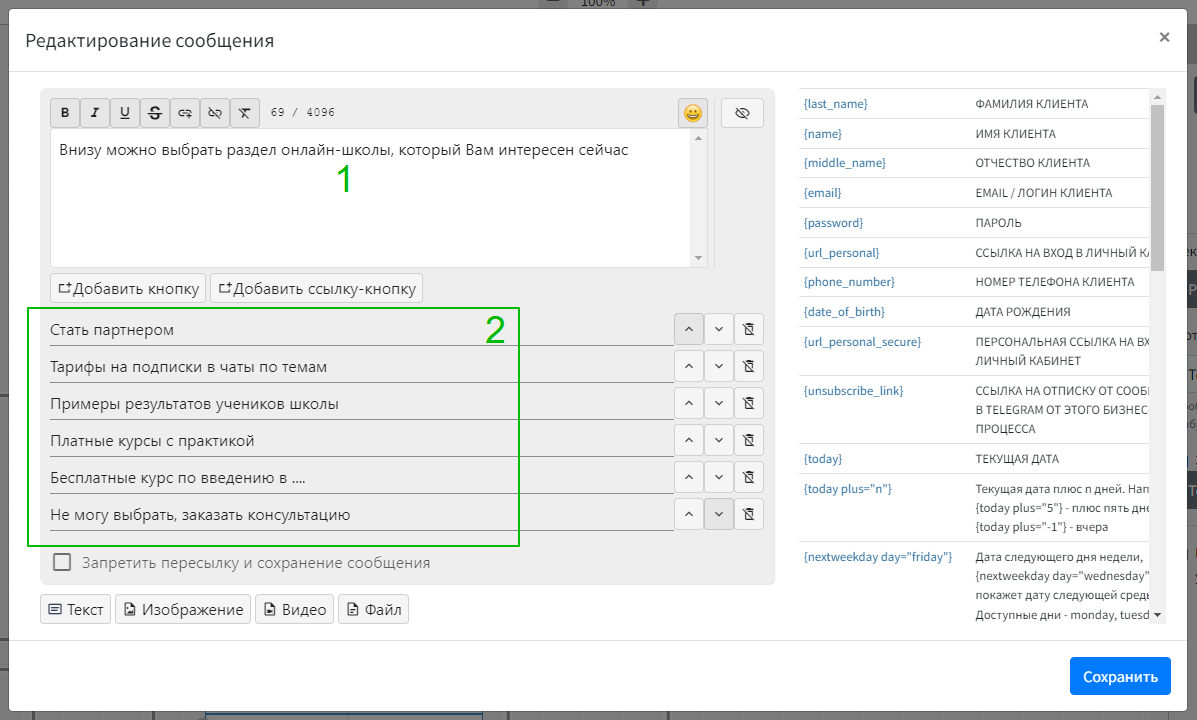Enable 'Запретить пересылку и сохранение сообщения' checkbox
1197x720 pixels.
tap(62, 562)
